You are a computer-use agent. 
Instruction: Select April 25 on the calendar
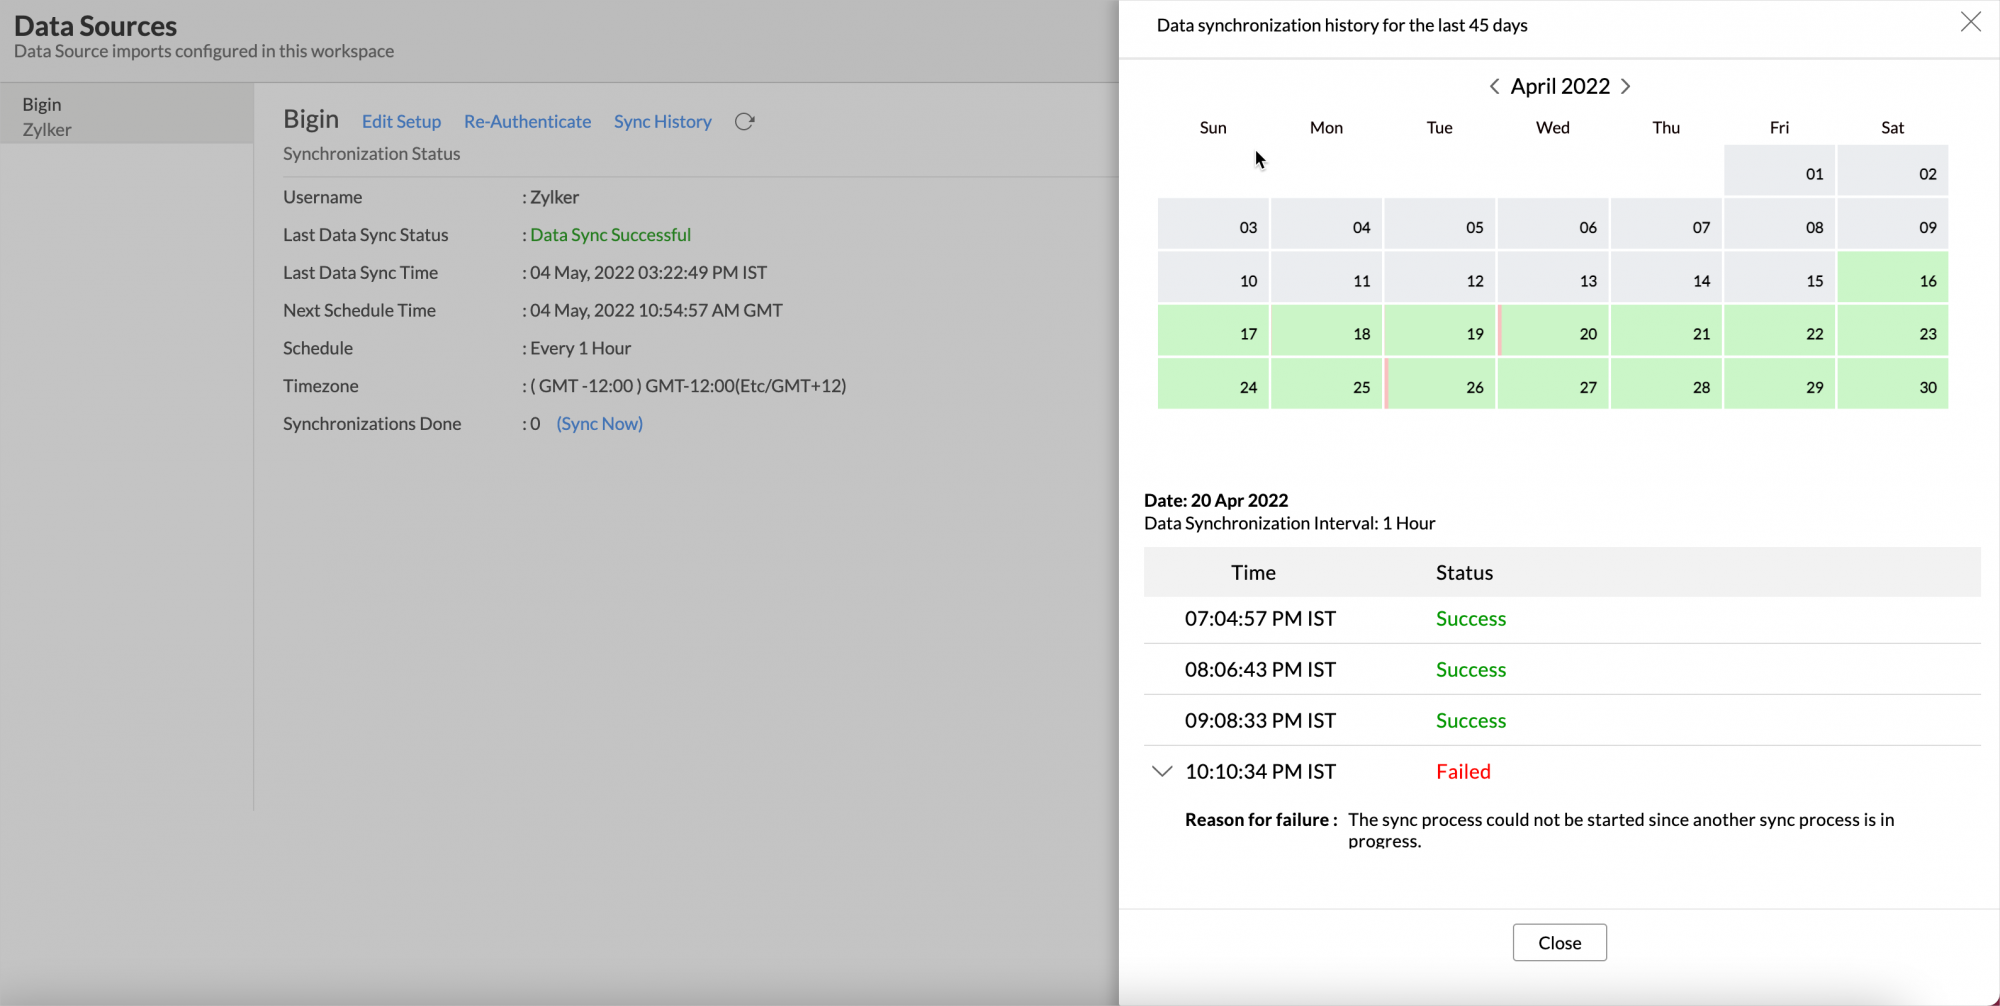[1327, 384]
